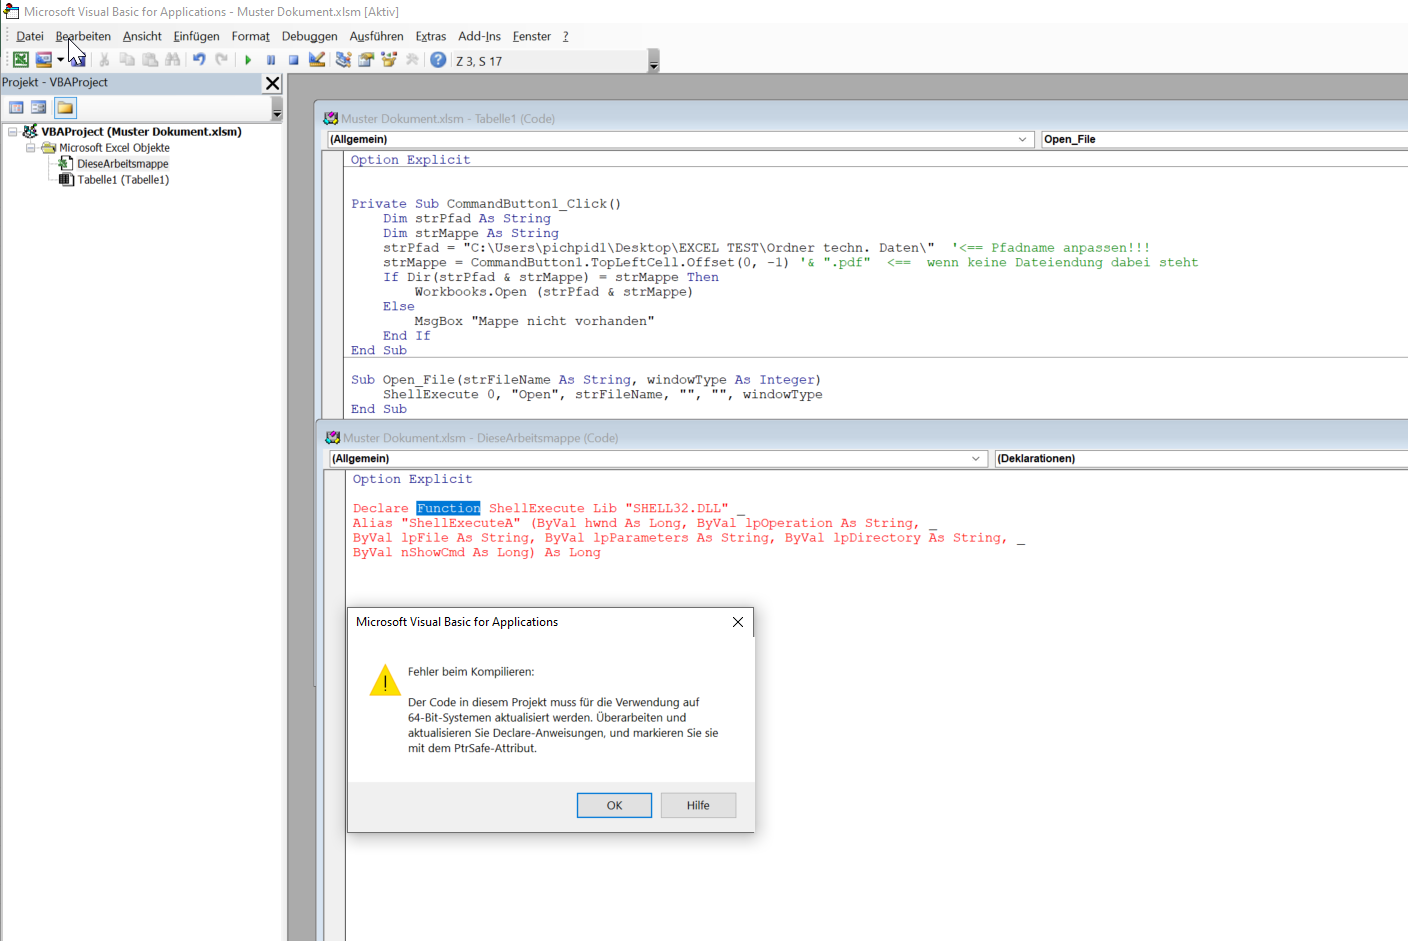
Task: Open the Extras menu
Action: tap(431, 36)
